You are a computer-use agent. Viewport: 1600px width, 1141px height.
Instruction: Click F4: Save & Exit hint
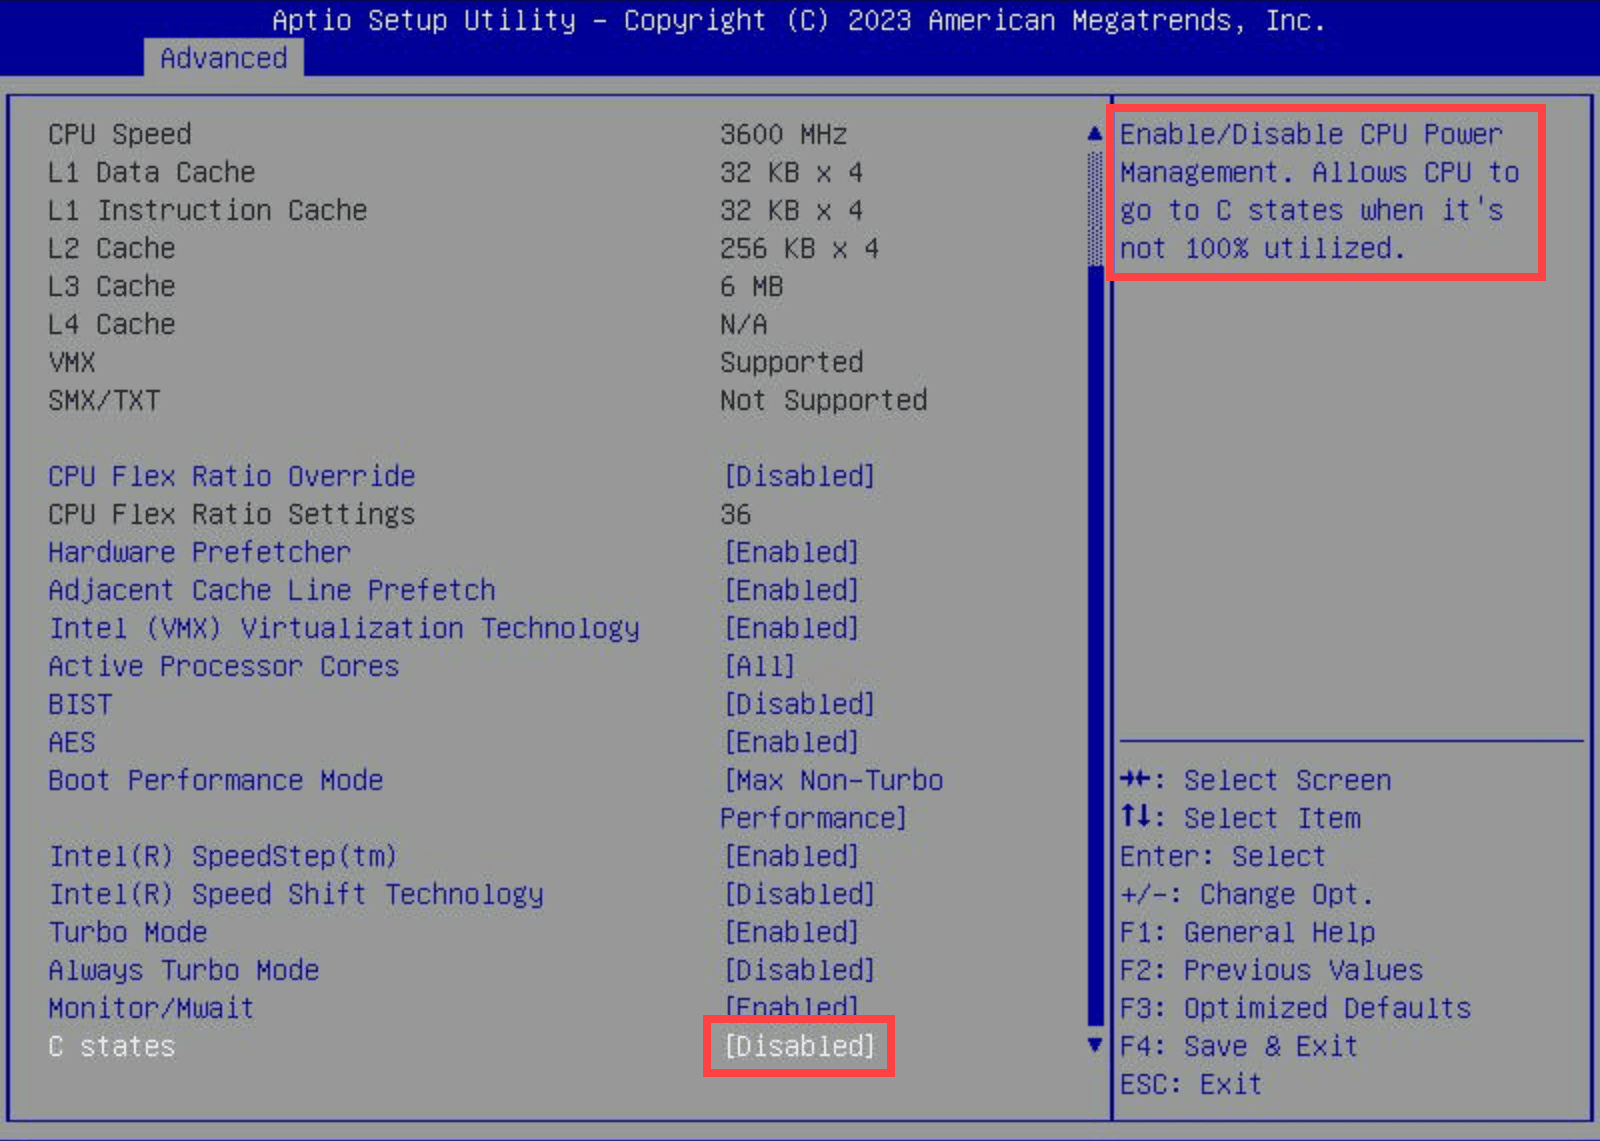coord(1240,1046)
